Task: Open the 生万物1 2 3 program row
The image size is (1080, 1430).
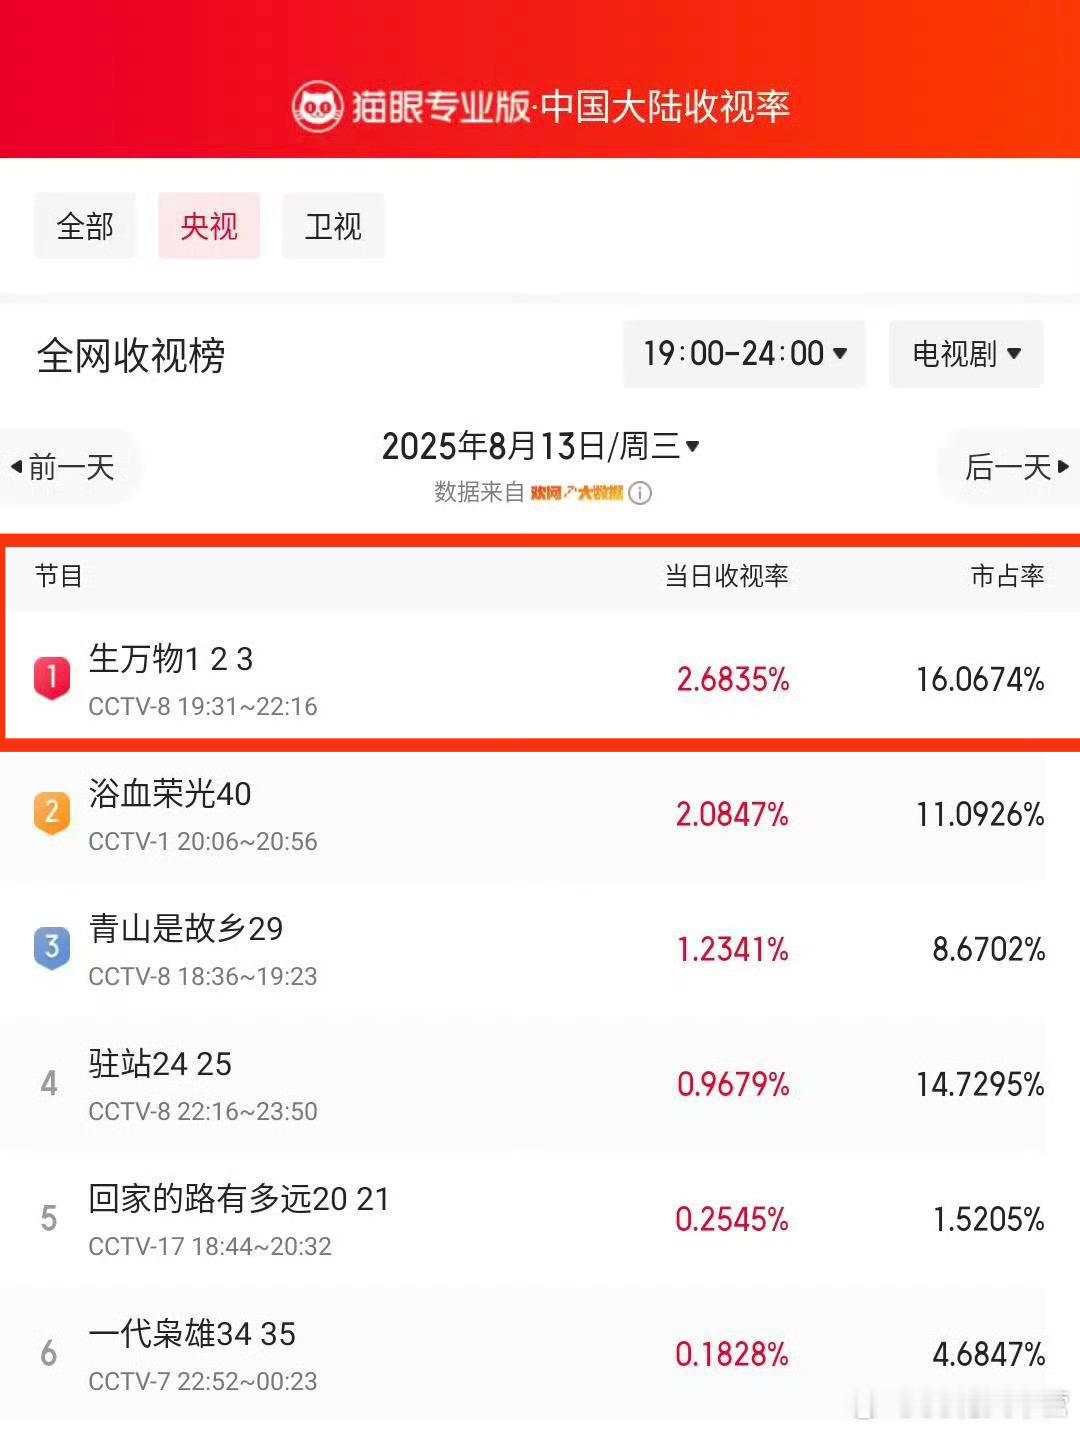Action: (540, 679)
